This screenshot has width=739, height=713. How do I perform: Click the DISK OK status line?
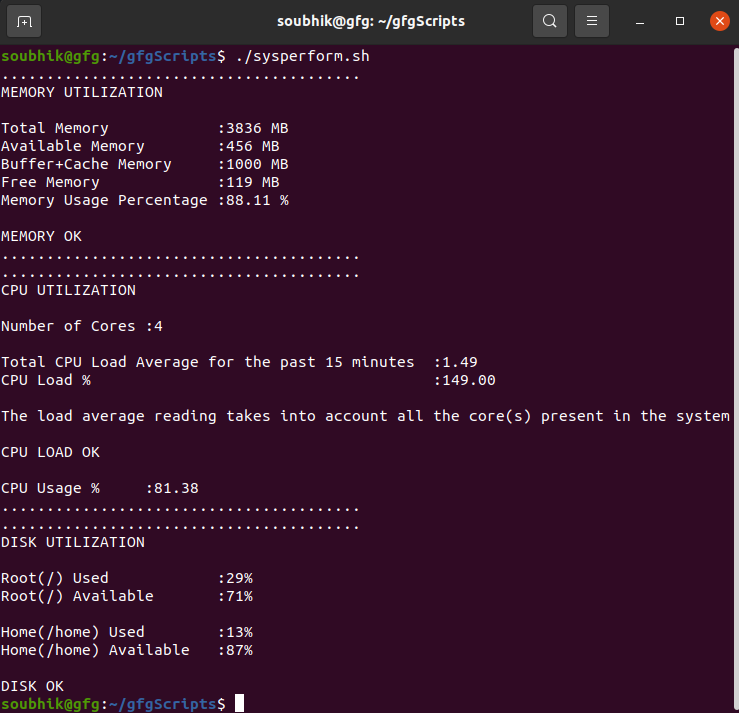click(x=33, y=686)
